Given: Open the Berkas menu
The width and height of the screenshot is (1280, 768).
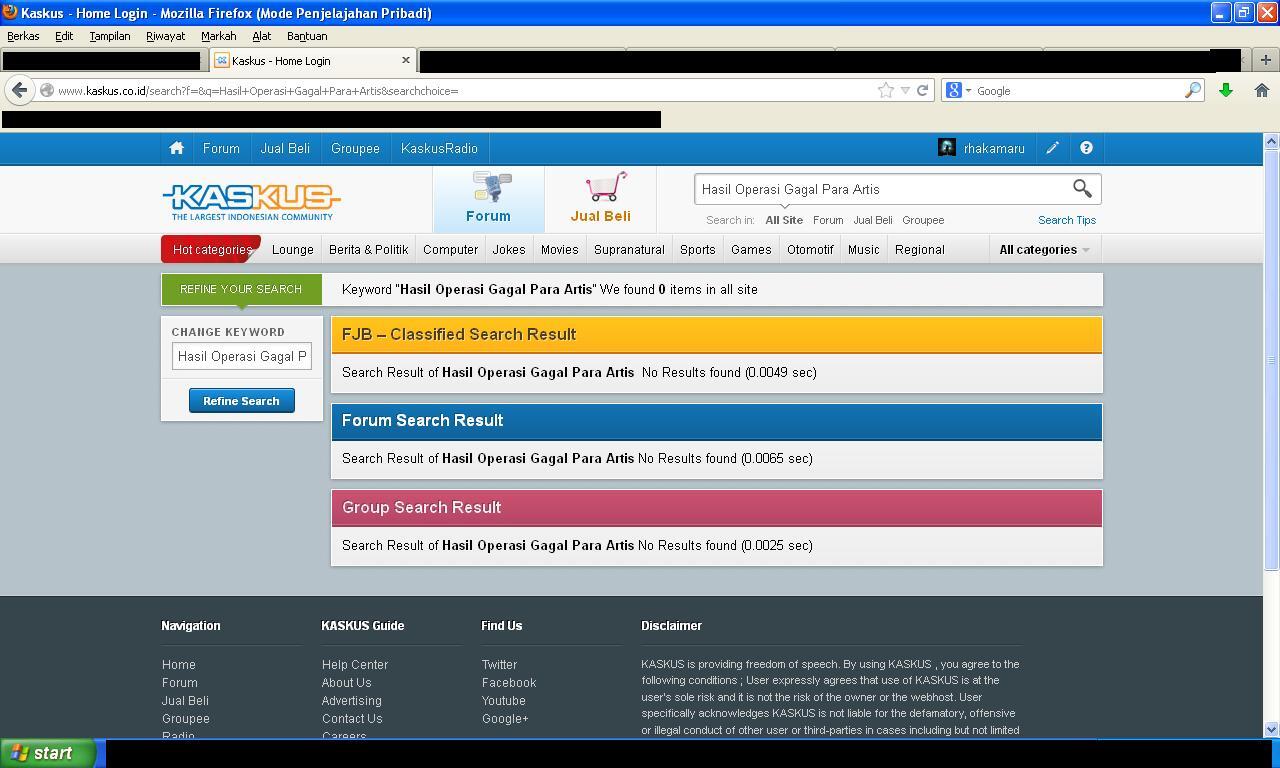Looking at the screenshot, I should click(23, 36).
